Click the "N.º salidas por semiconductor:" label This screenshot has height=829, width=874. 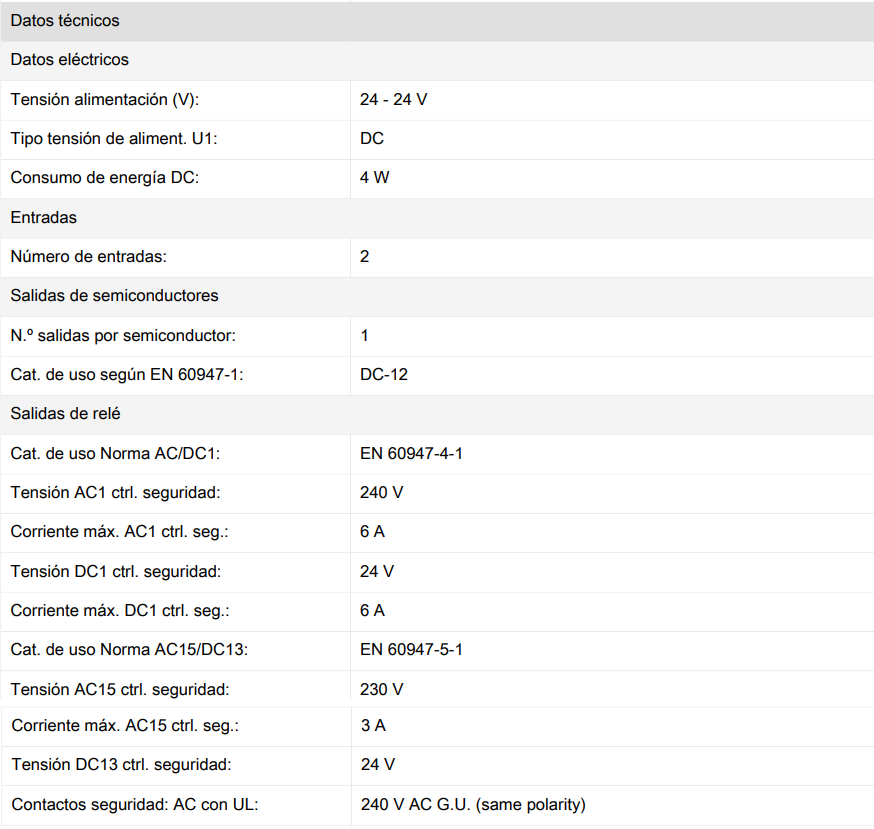pos(123,336)
